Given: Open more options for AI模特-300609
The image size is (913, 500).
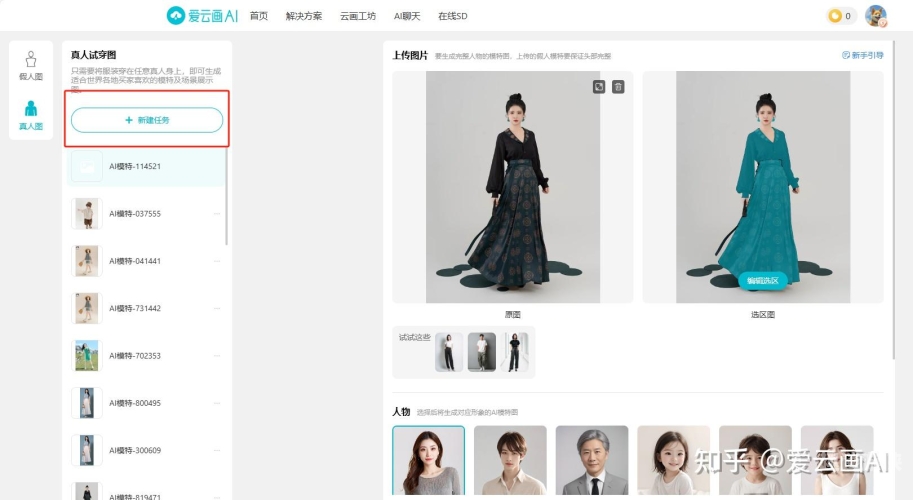Looking at the screenshot, I should tap(217, 451).
